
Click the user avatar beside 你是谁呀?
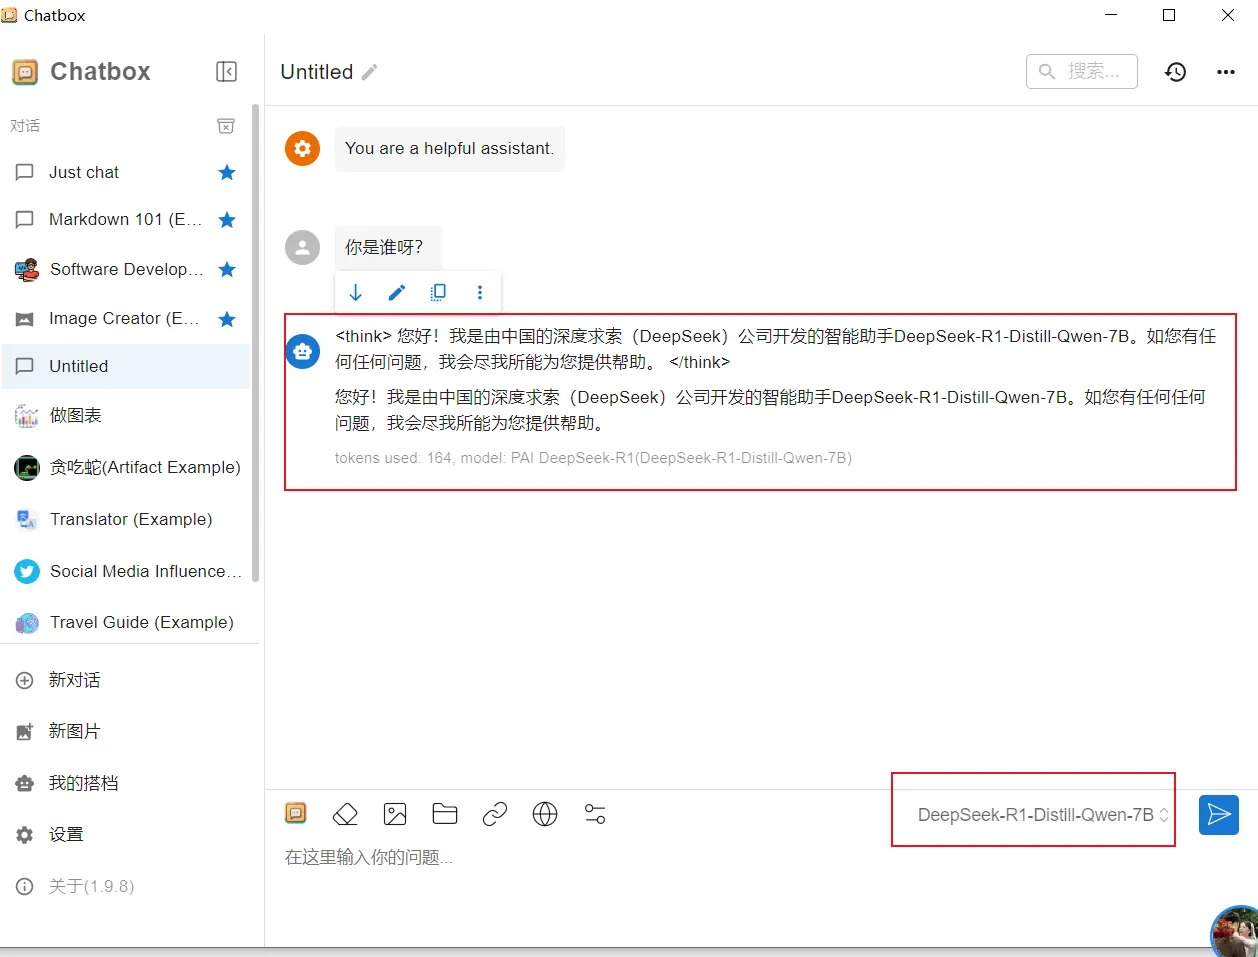(x=302, y=247)
